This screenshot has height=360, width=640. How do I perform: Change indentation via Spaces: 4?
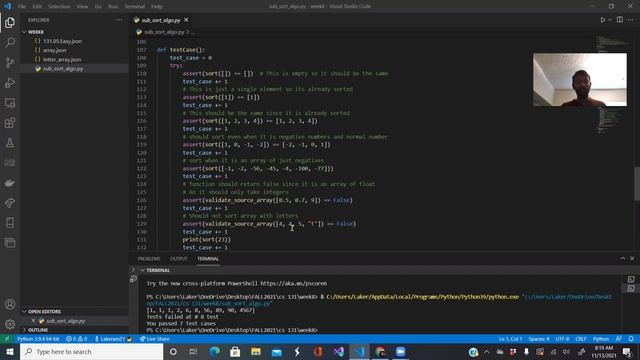(x=539, y=339)
